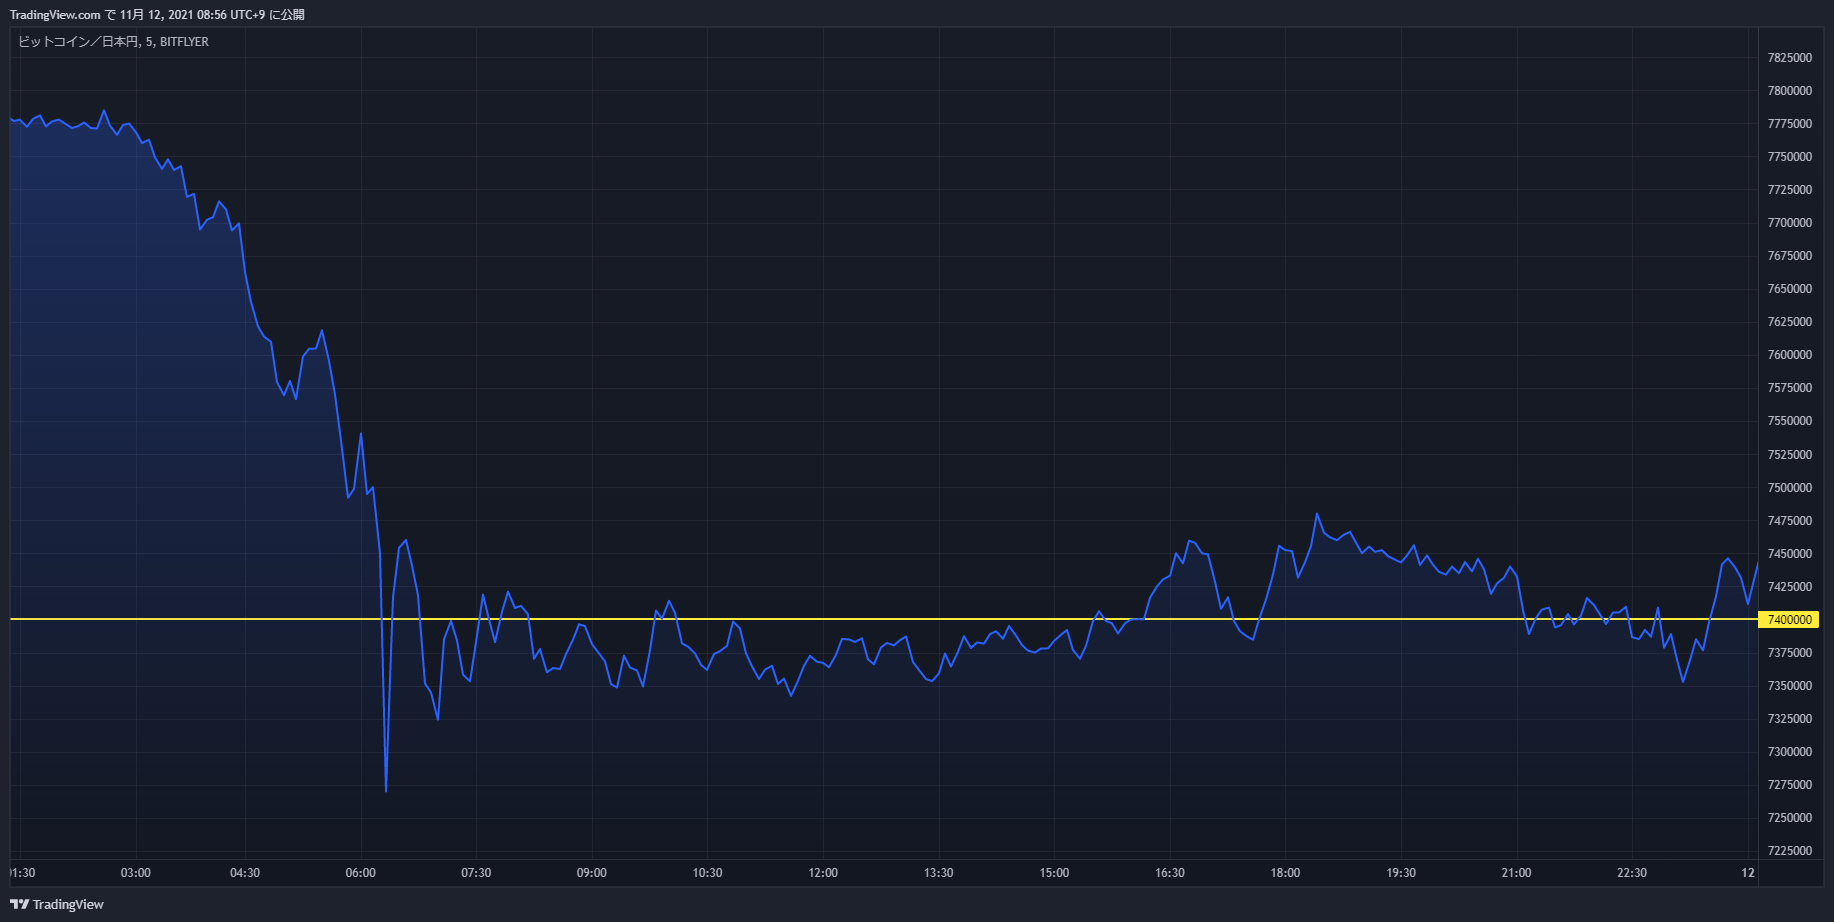Screen dimensions: 1834x922
Task: Click the 10:30 time axis label
Action: (x=707, y=873)
